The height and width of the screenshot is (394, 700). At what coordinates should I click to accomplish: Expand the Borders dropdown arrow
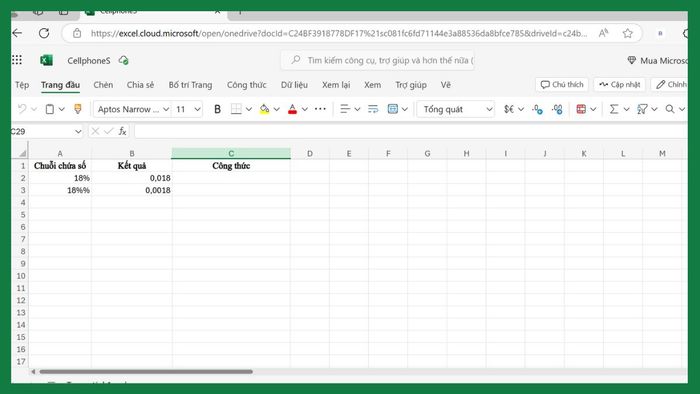[x=249, y=109]
